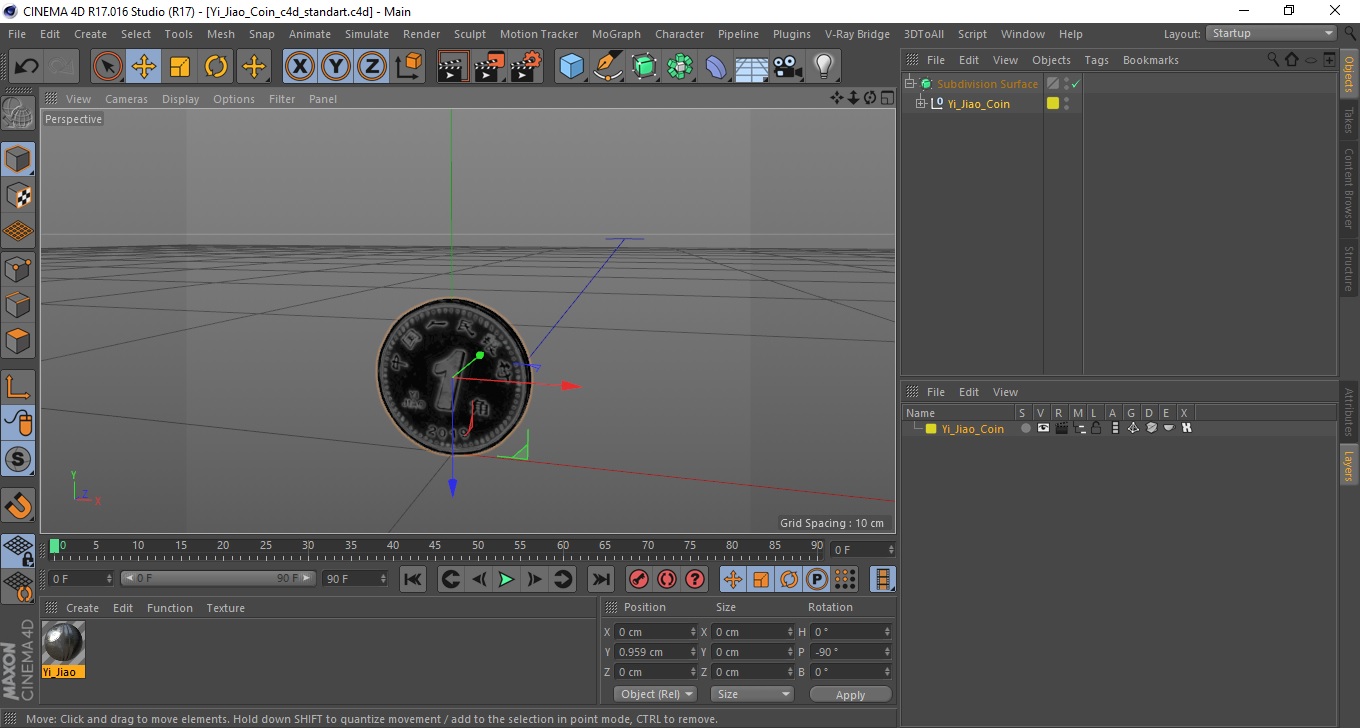Toggle layer Solo dot for Yi_Jiao_Coin
Viewport: 1360px width, 728px height.
1025,428
